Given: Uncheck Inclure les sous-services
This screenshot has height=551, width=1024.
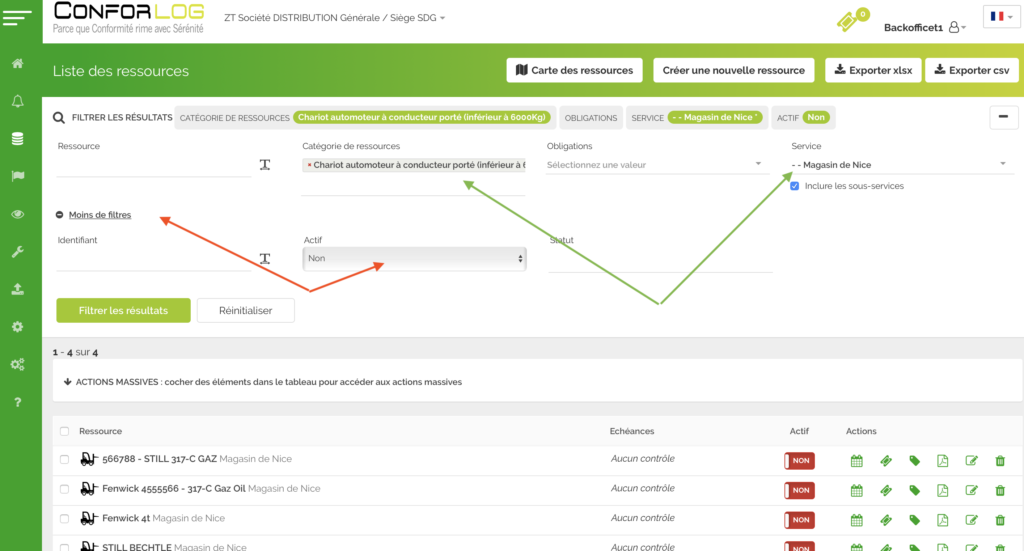Looking at the screenshot, I should 795,186.
